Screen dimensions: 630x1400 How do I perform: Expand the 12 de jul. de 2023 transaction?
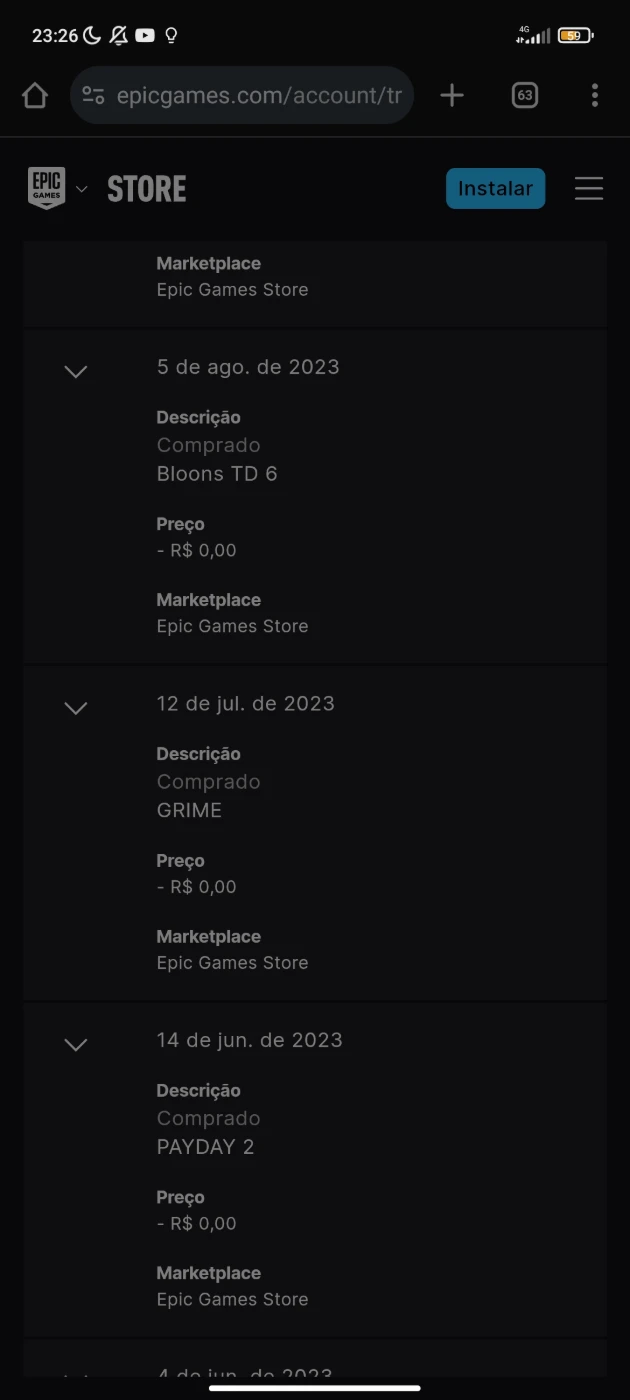click(76, 708)
